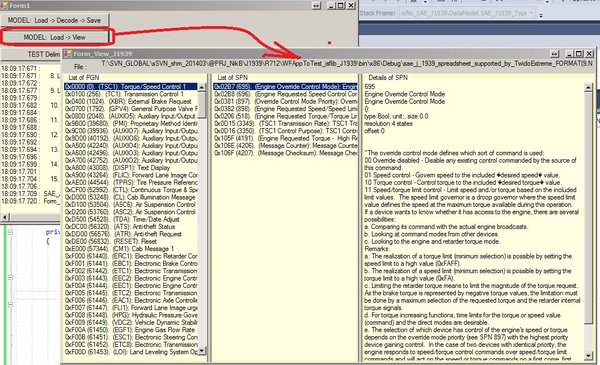Viewport: 600px width, 365px height.
Task: Pick Engine Requested Speed Control SPN 696
Action: pyautogui.click(x=285, y=94)
